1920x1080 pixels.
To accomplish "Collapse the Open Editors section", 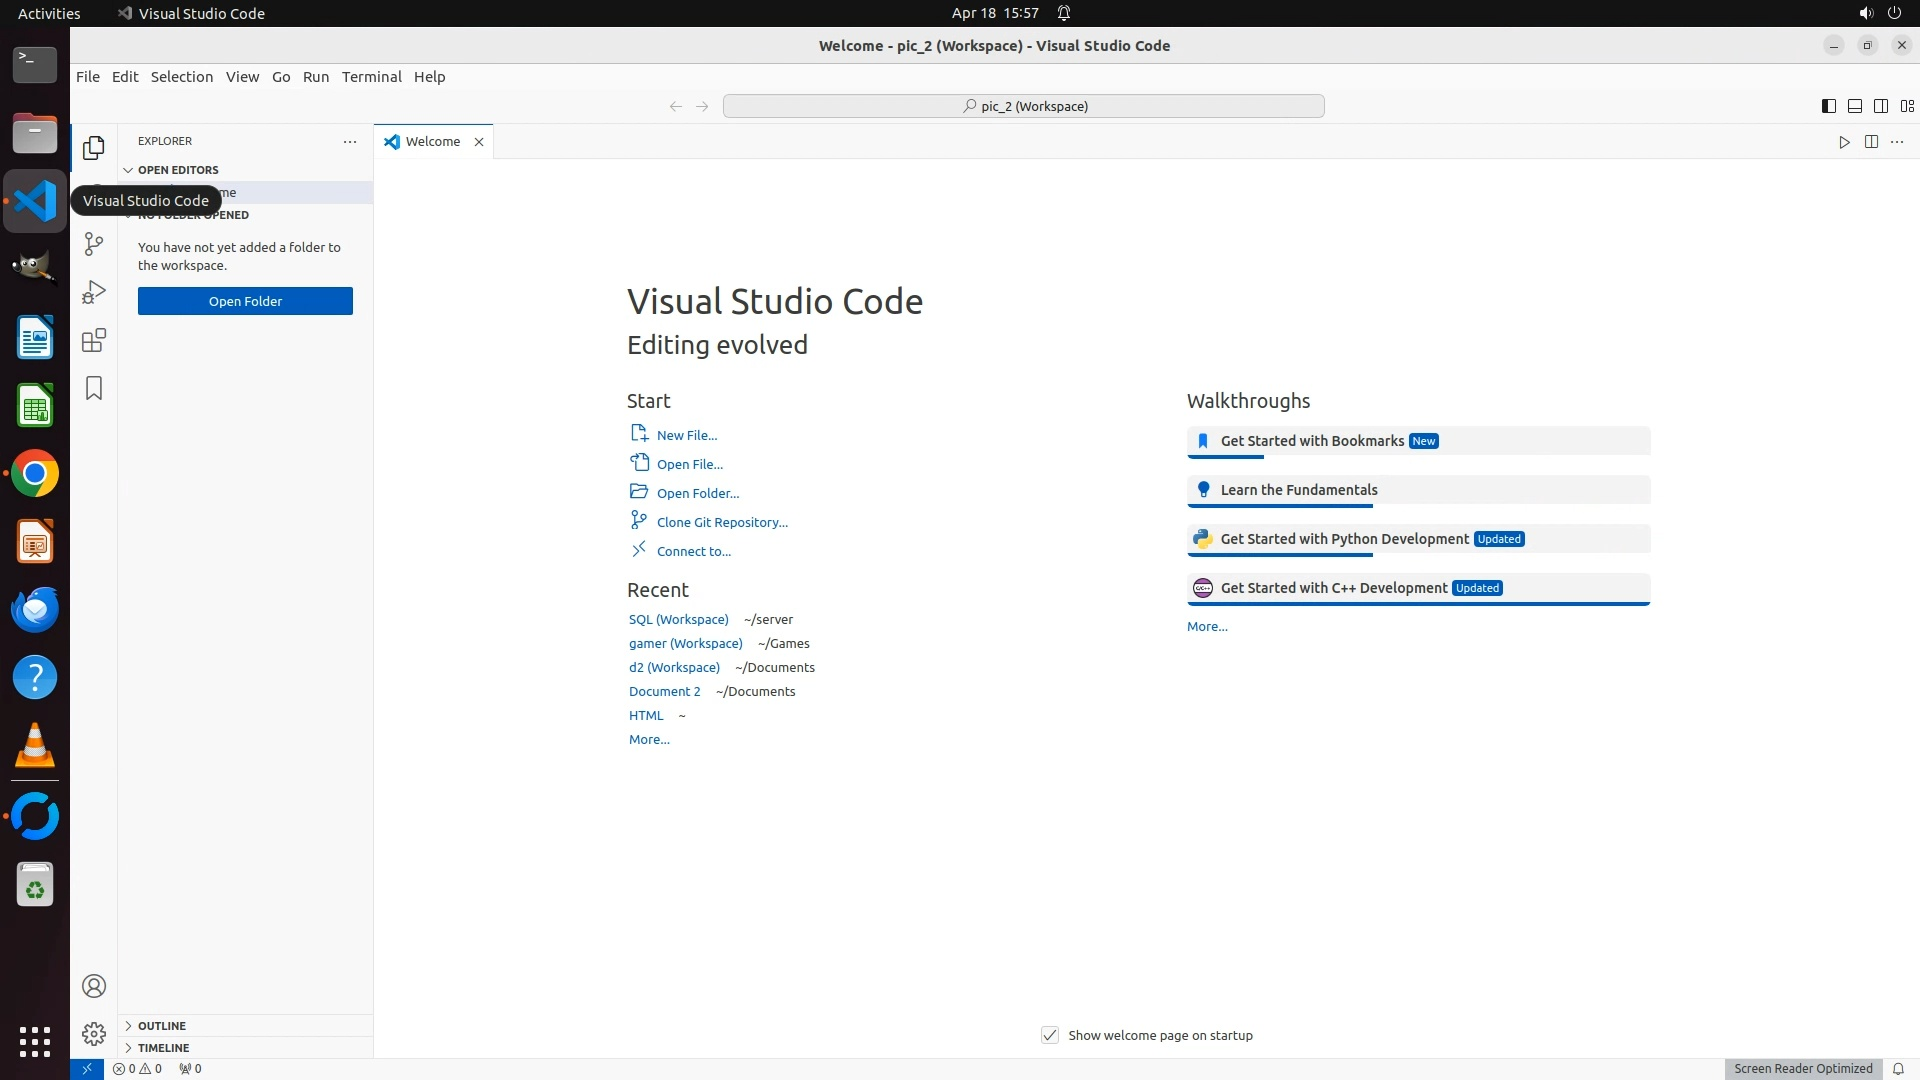I will pyautogui.click(x=177, y=170).
